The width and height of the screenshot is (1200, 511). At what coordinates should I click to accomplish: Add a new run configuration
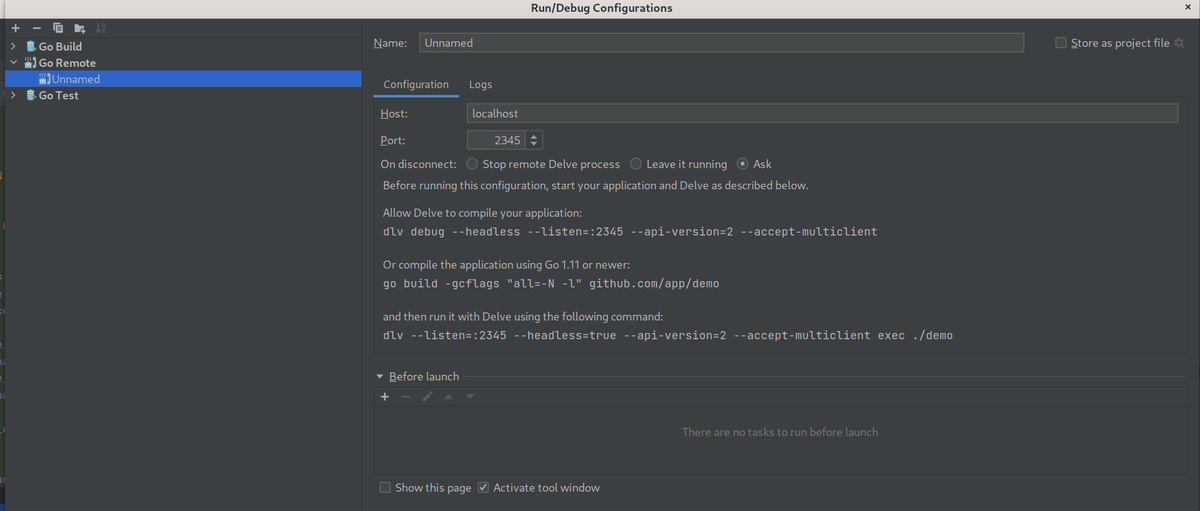pos(15,28)
